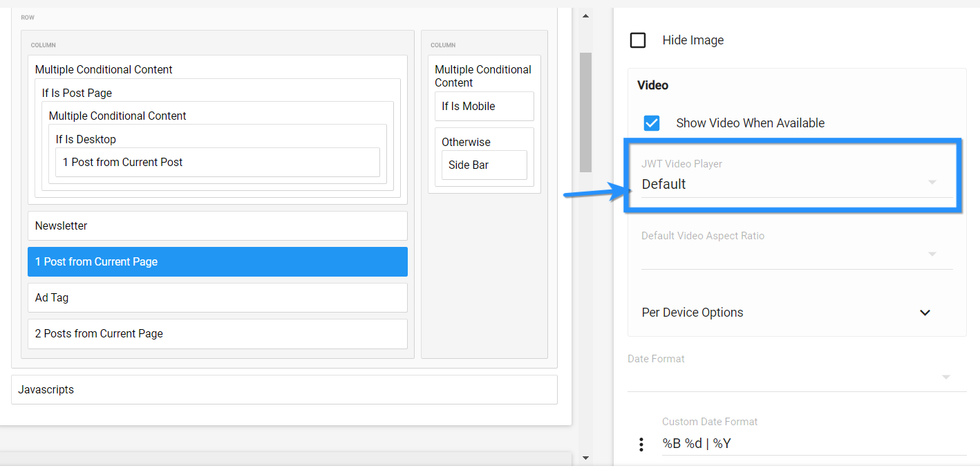
Task: Select the 2 Posts from Current Page block
Action: 217,333
